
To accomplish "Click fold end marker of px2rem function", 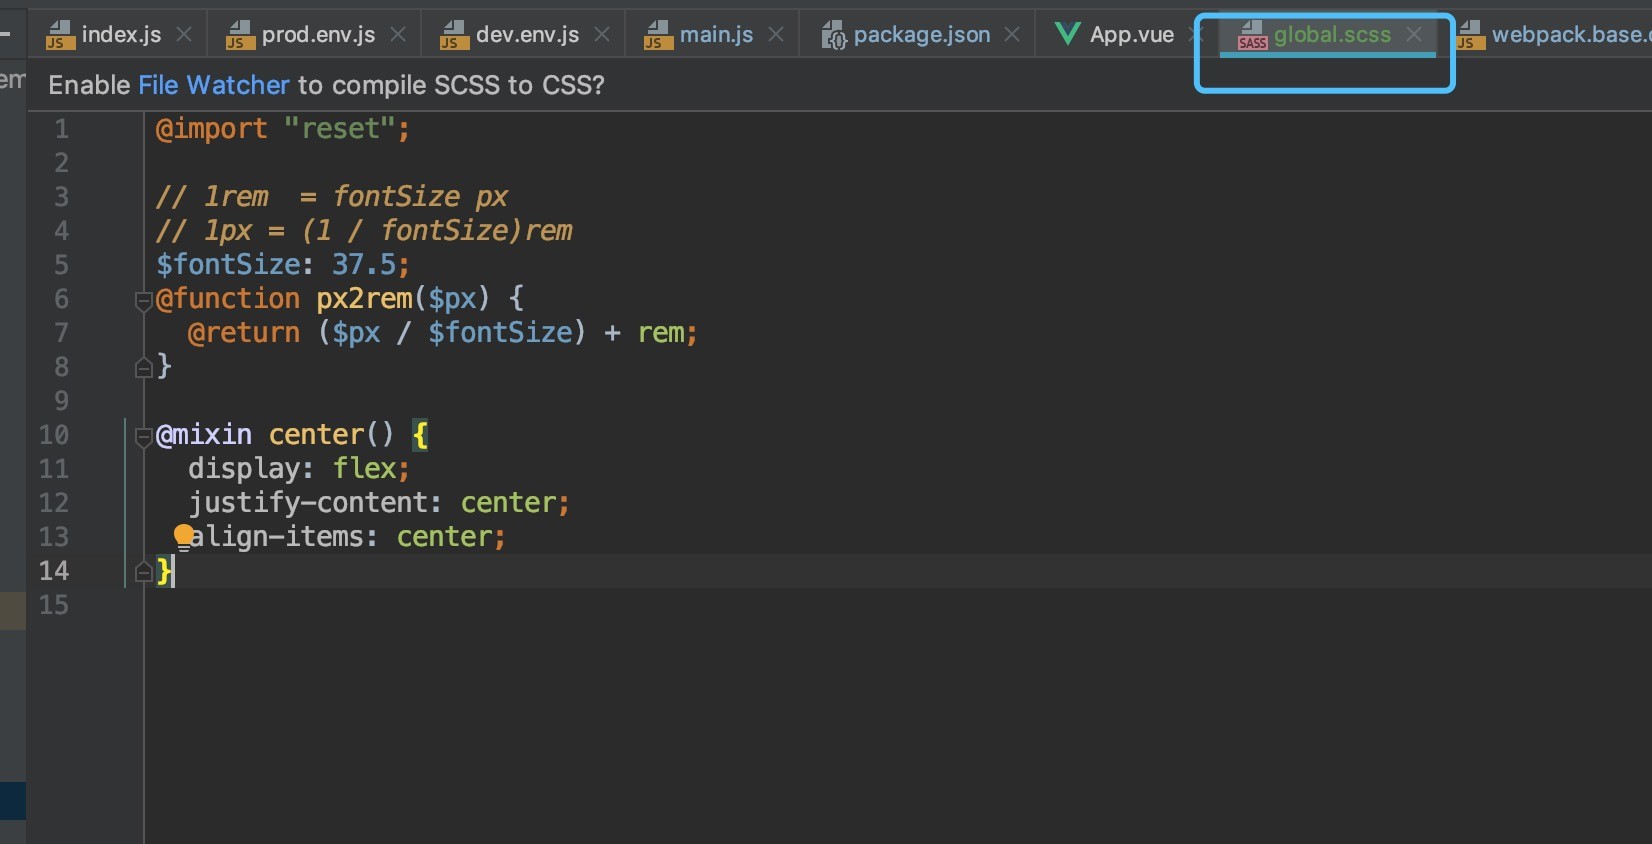I will pyautogui.click(x=143, y=368).
